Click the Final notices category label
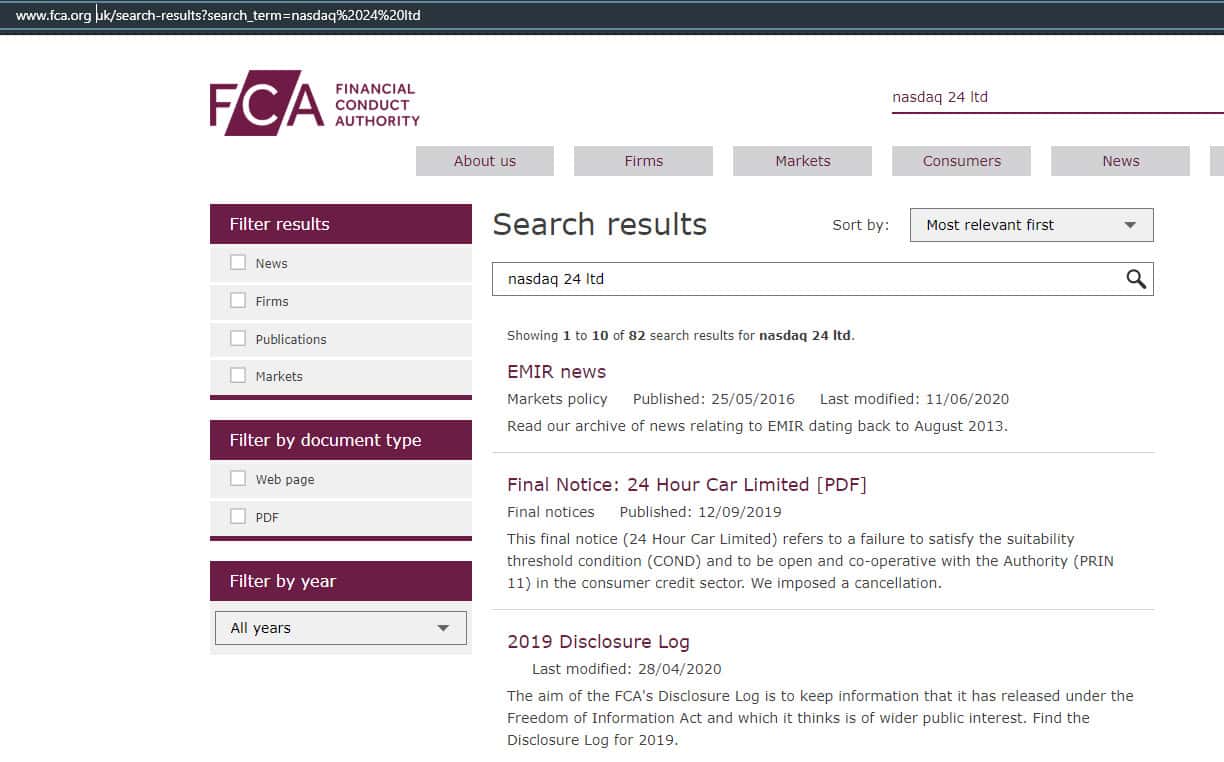This screenshot has height=762, width=1224. [551, 512]
